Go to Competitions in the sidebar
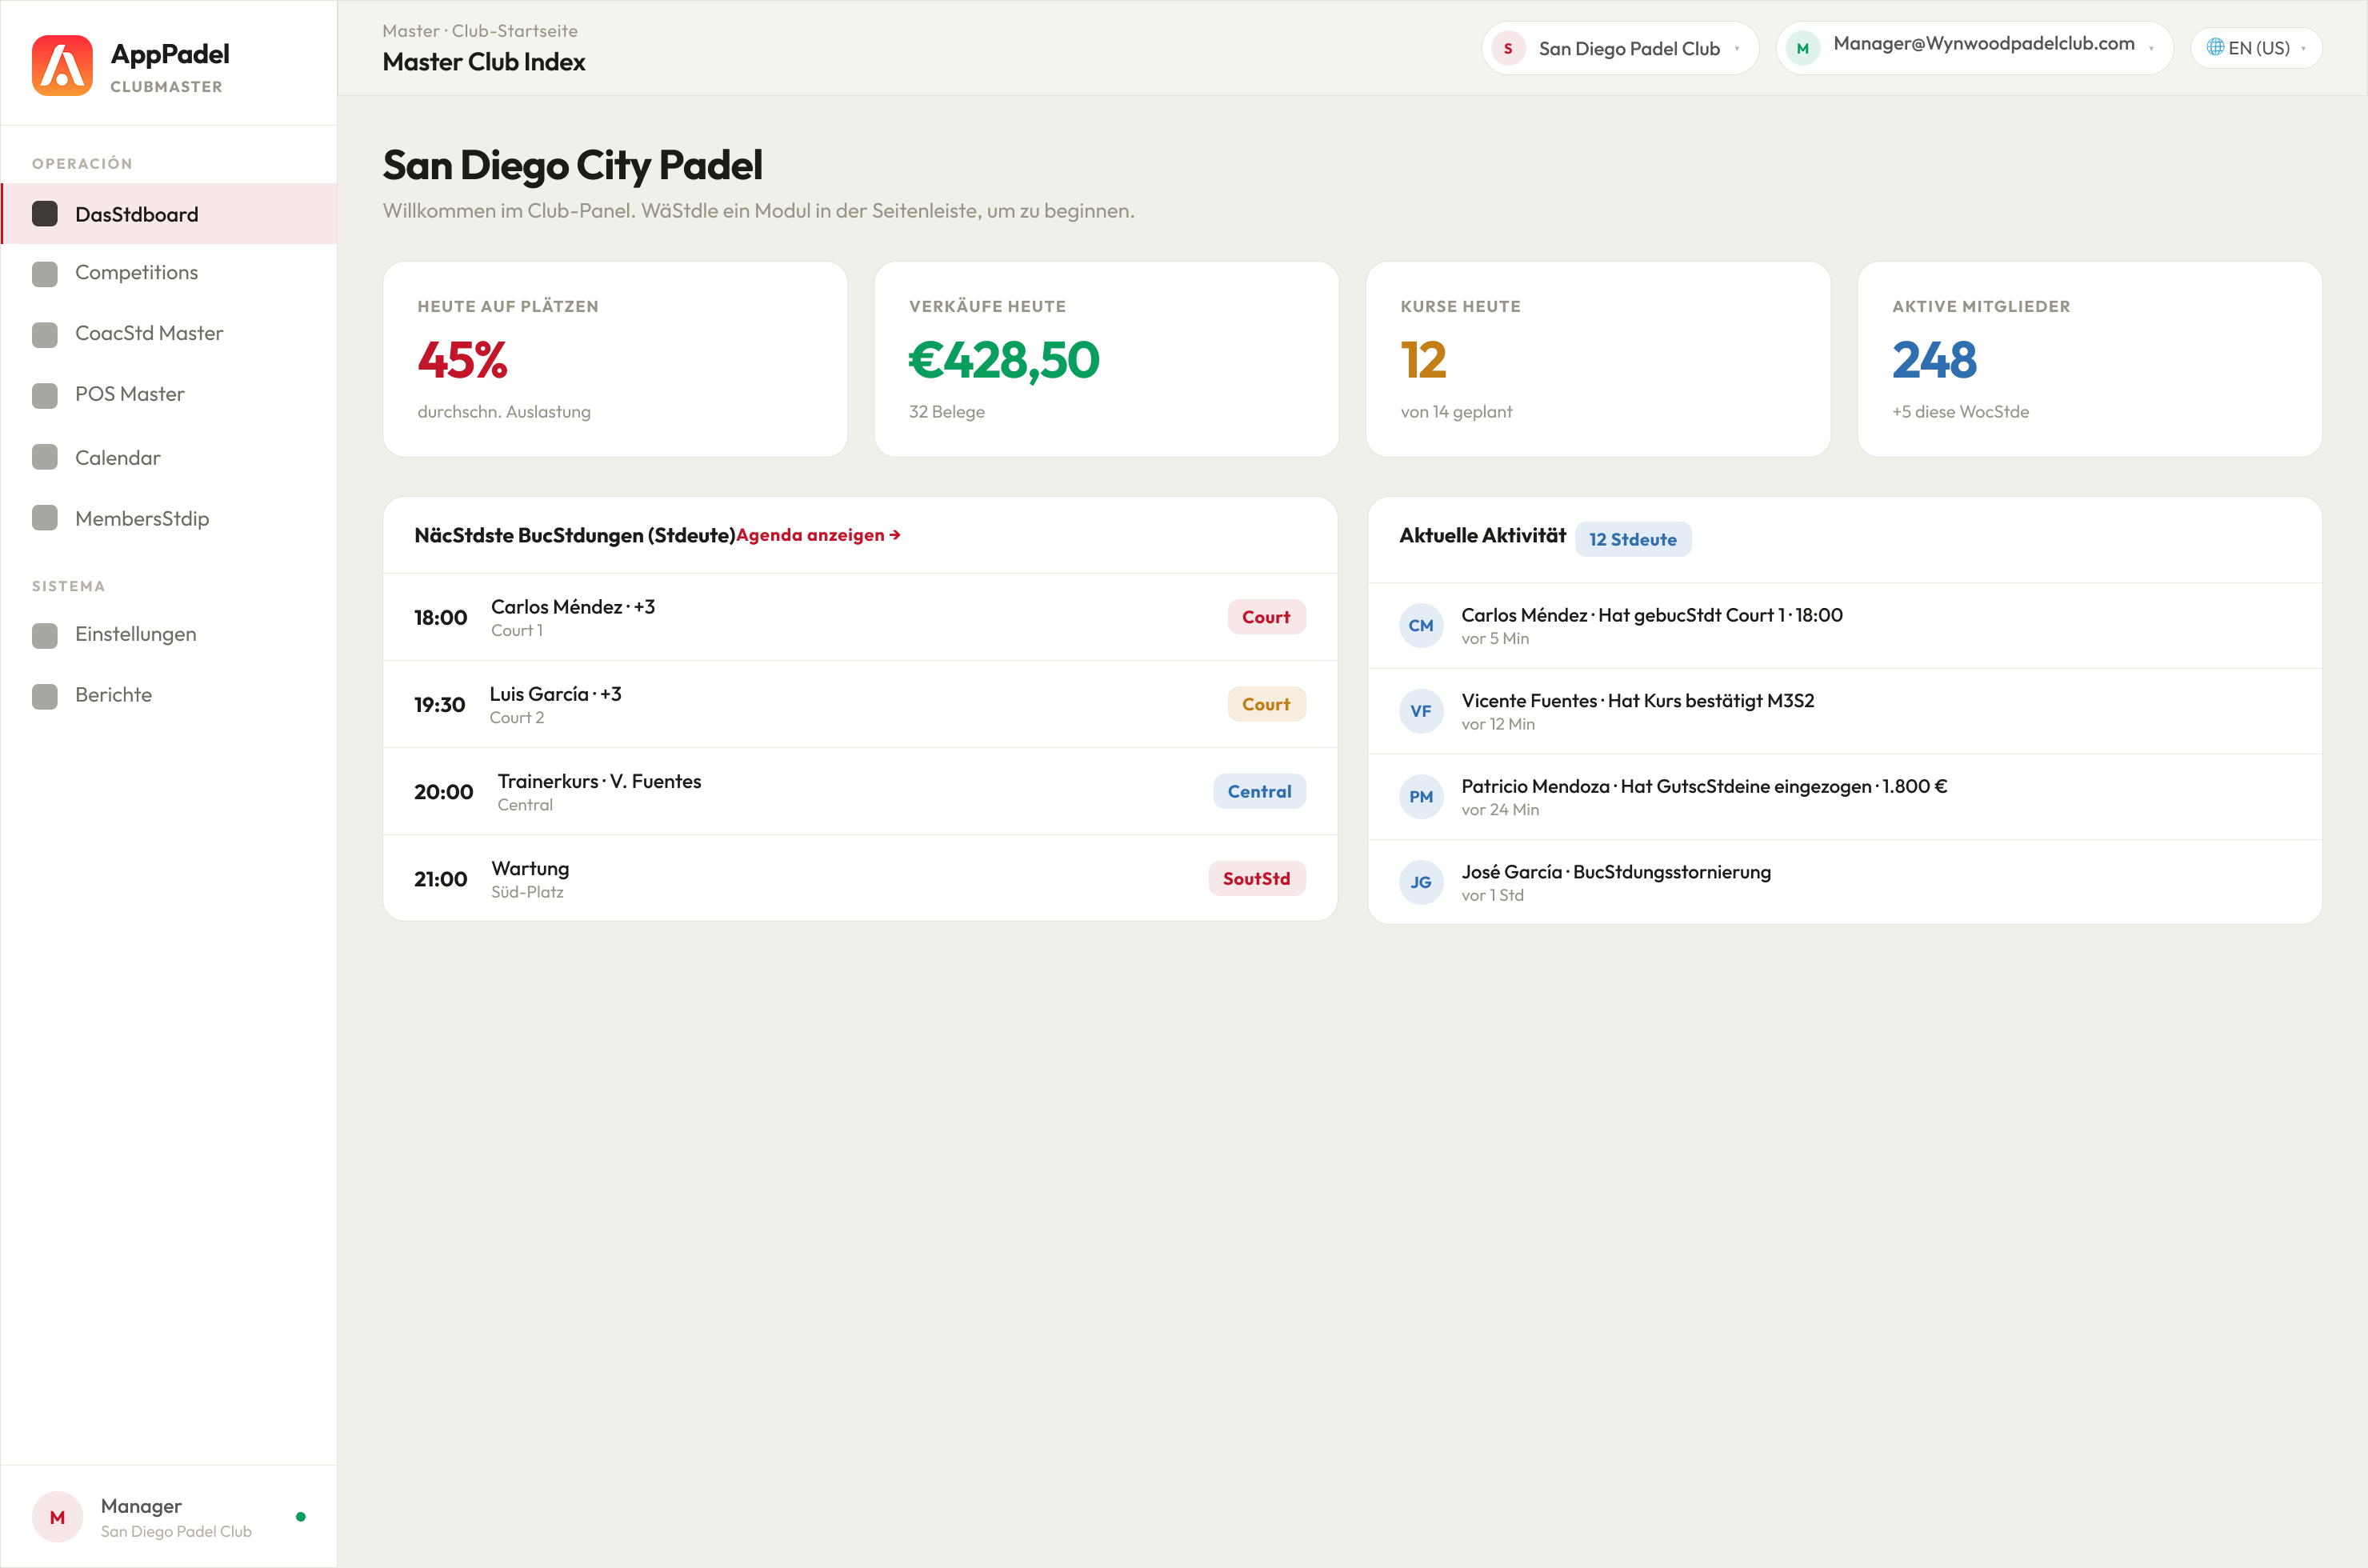 [169, 273]
